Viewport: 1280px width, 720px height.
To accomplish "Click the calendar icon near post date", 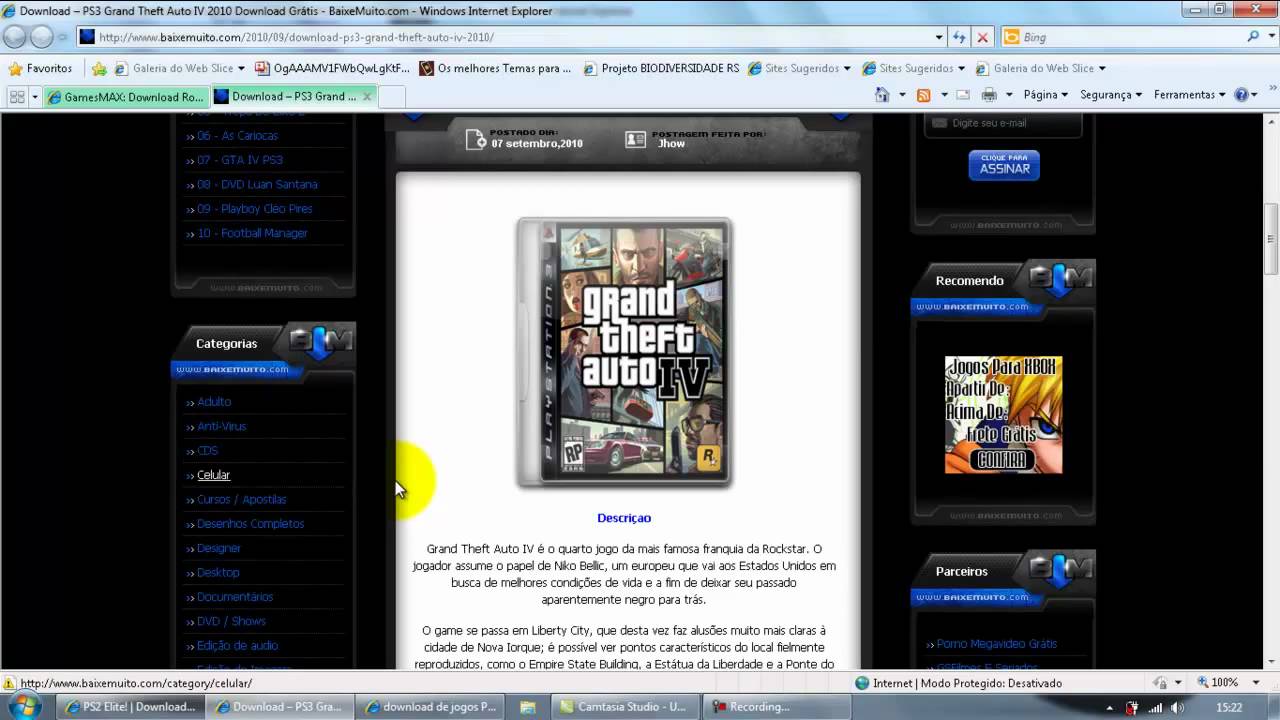I will tap(476, 139).
